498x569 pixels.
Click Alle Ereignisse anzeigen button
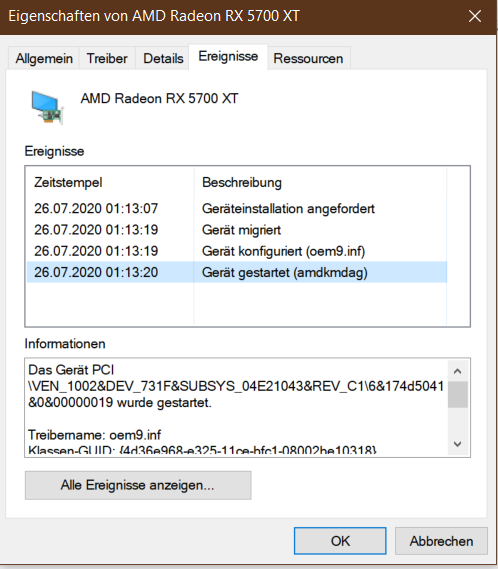coord(138,485)
